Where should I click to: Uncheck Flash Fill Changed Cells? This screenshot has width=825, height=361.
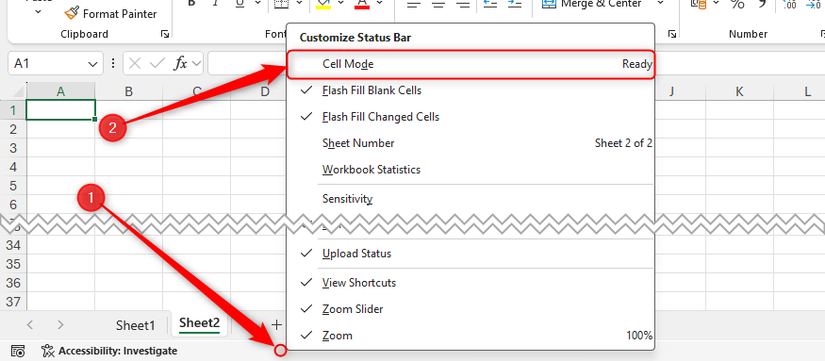click(470, 117)
